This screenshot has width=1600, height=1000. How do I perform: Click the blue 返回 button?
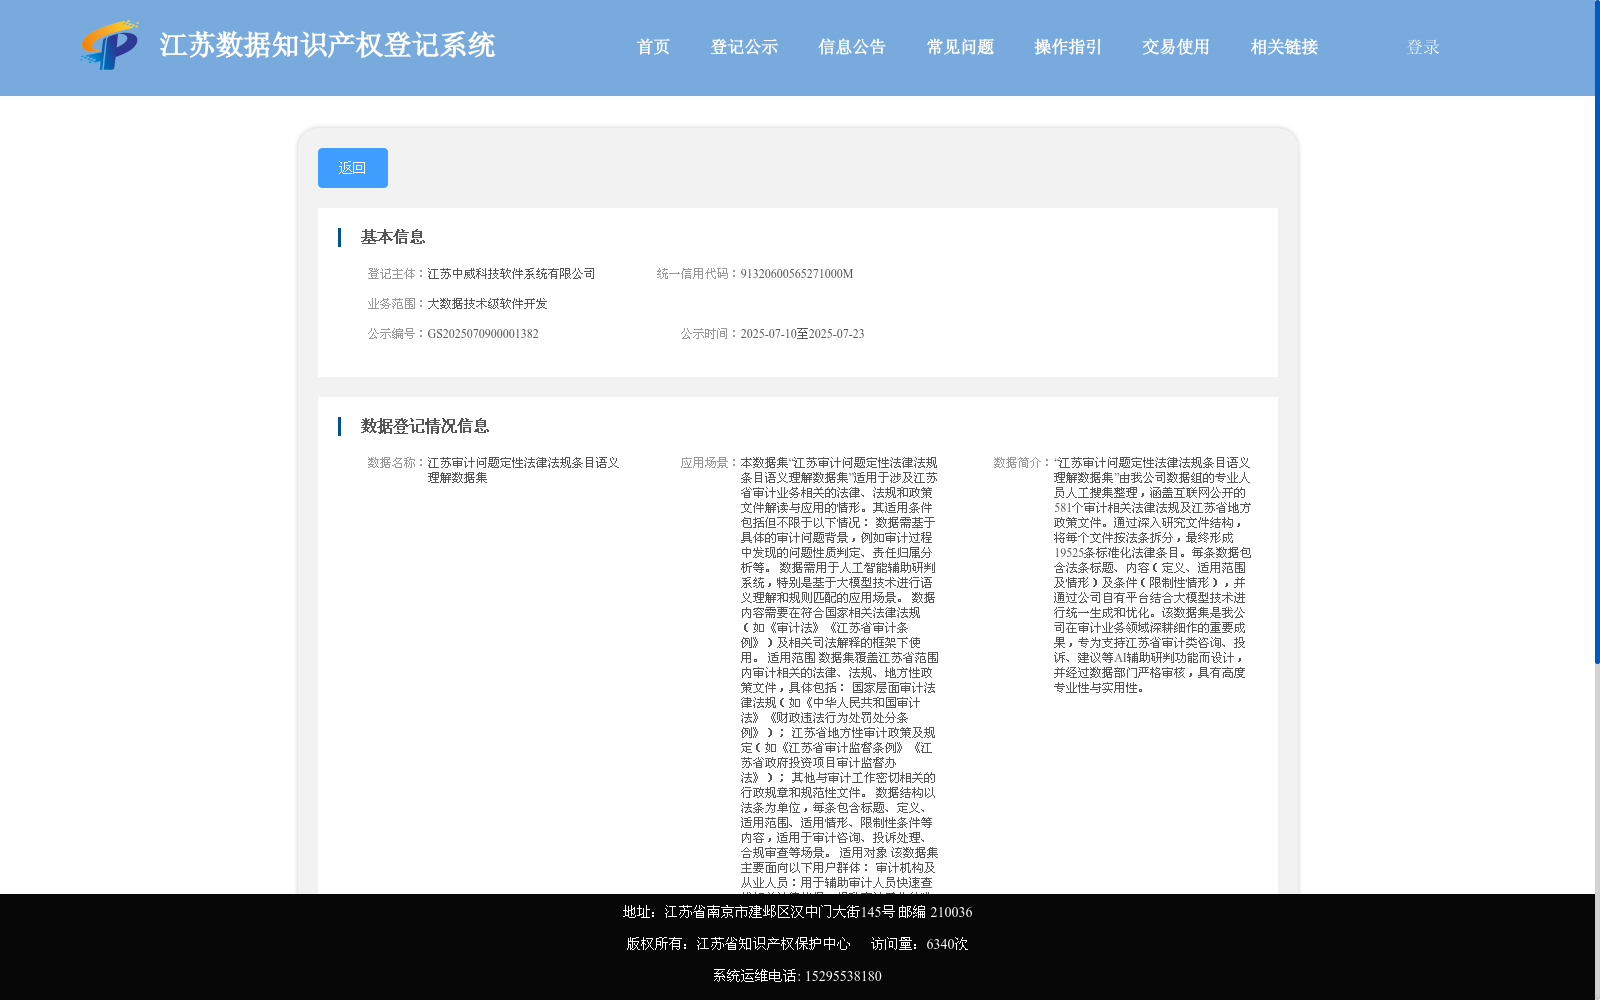[353, 168]
